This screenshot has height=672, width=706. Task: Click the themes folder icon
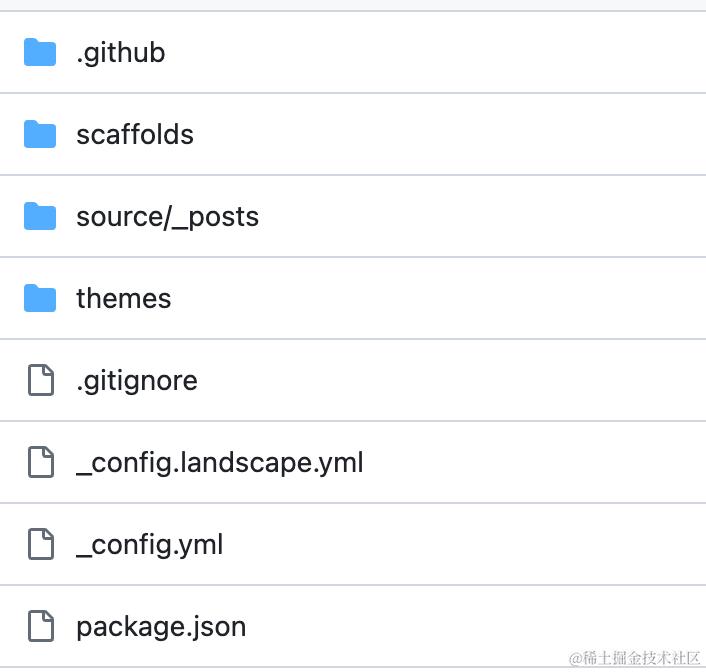click(x=40, y=298)
